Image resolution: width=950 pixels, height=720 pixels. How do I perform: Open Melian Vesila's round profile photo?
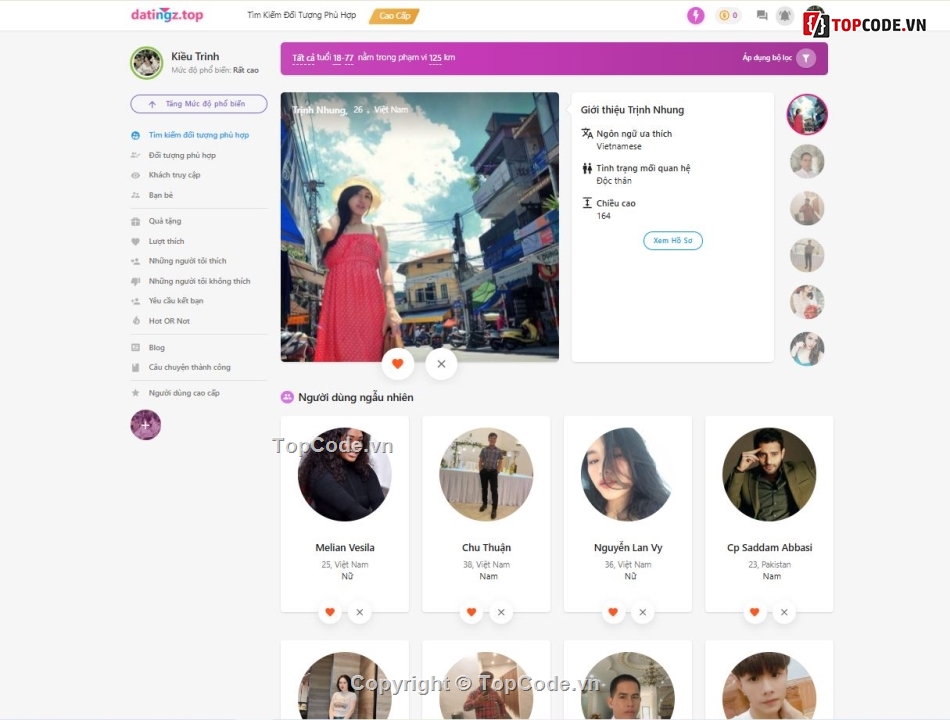[x=345, y=475]
